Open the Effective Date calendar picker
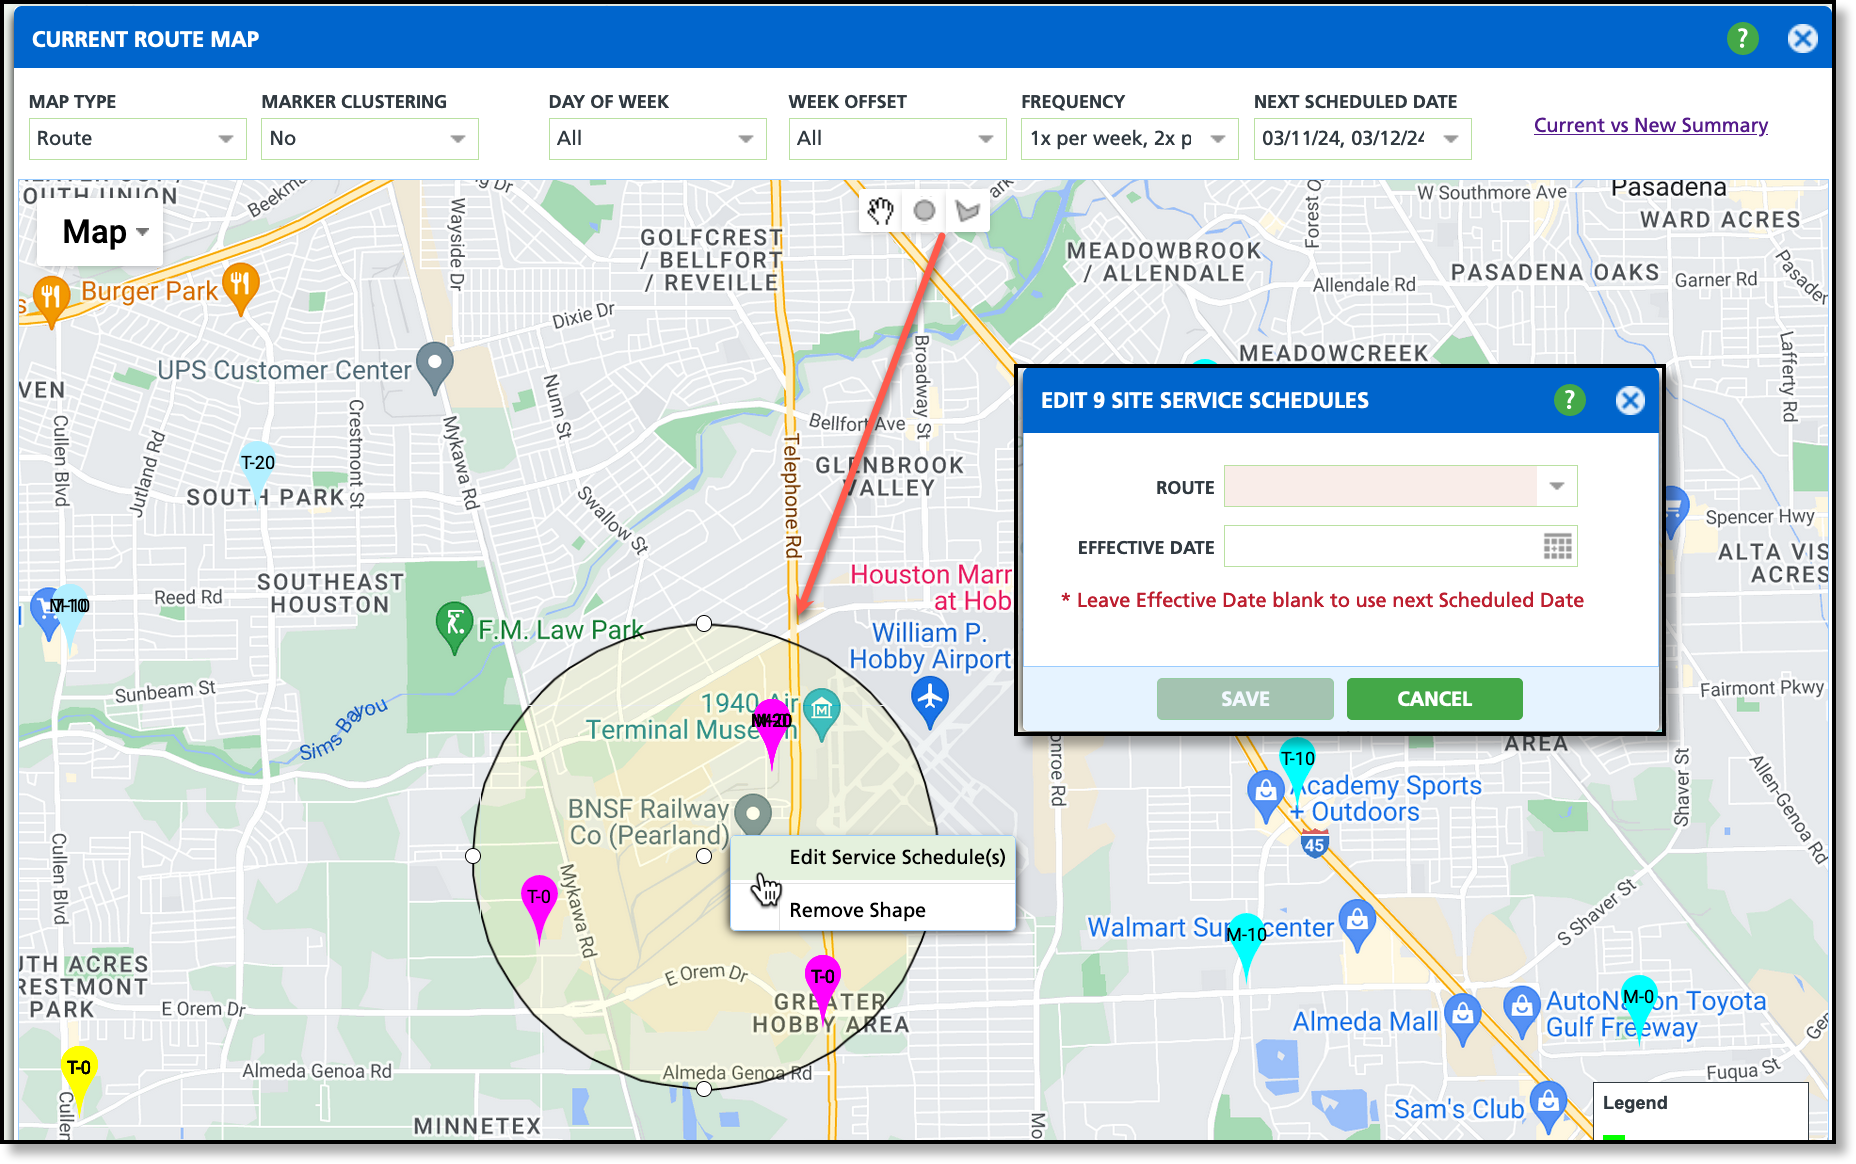Image resolution: width=1856 pixels, height=1164 pixels. pyautogui.click(x=1557, y=546)
